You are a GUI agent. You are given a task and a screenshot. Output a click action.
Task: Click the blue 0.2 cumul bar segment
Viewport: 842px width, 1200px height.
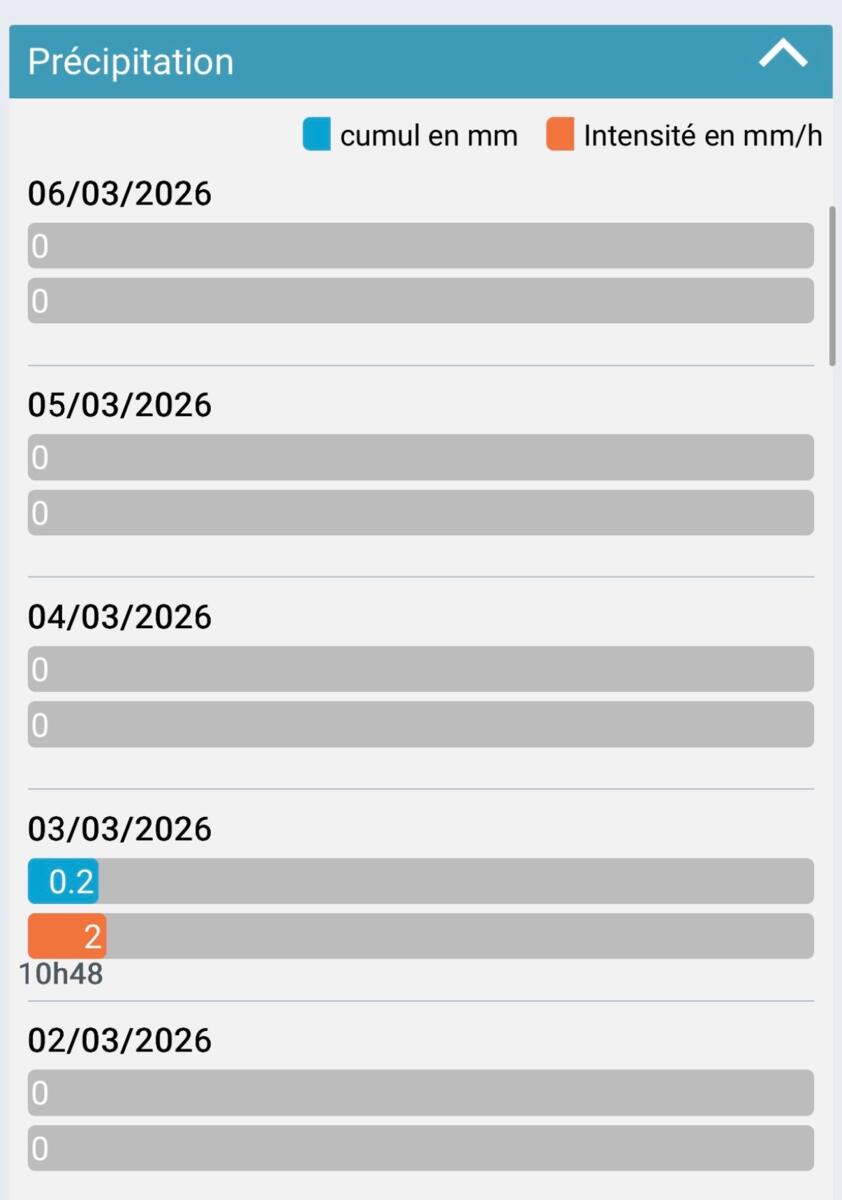point(63,881)
